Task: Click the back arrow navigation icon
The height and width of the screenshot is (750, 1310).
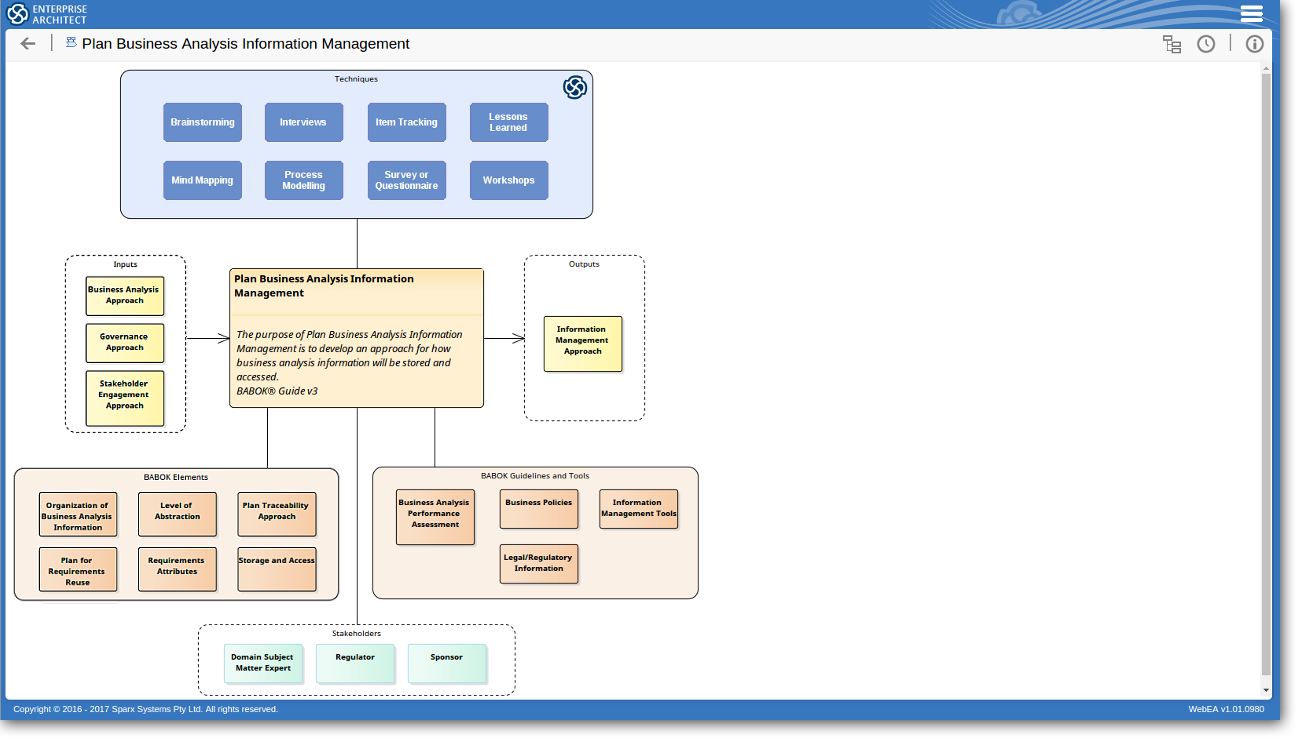Action: pos(28,44)
